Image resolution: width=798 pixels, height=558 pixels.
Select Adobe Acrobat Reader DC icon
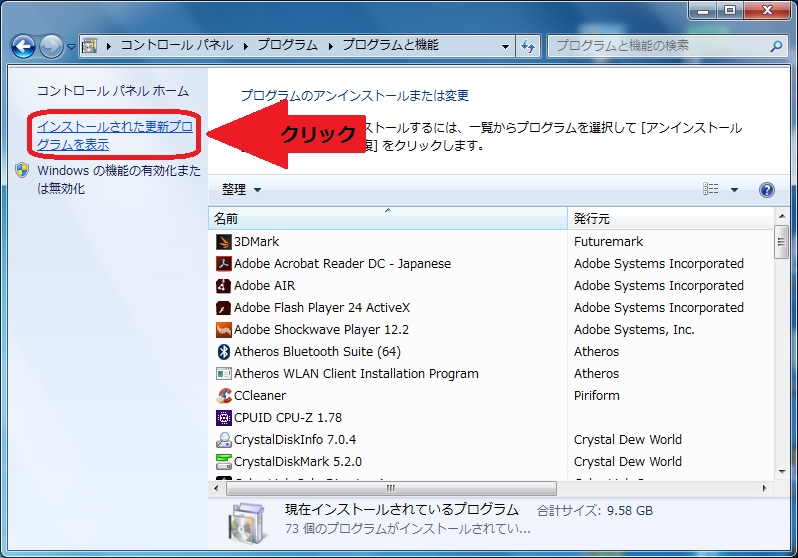(x=223, y=264)
